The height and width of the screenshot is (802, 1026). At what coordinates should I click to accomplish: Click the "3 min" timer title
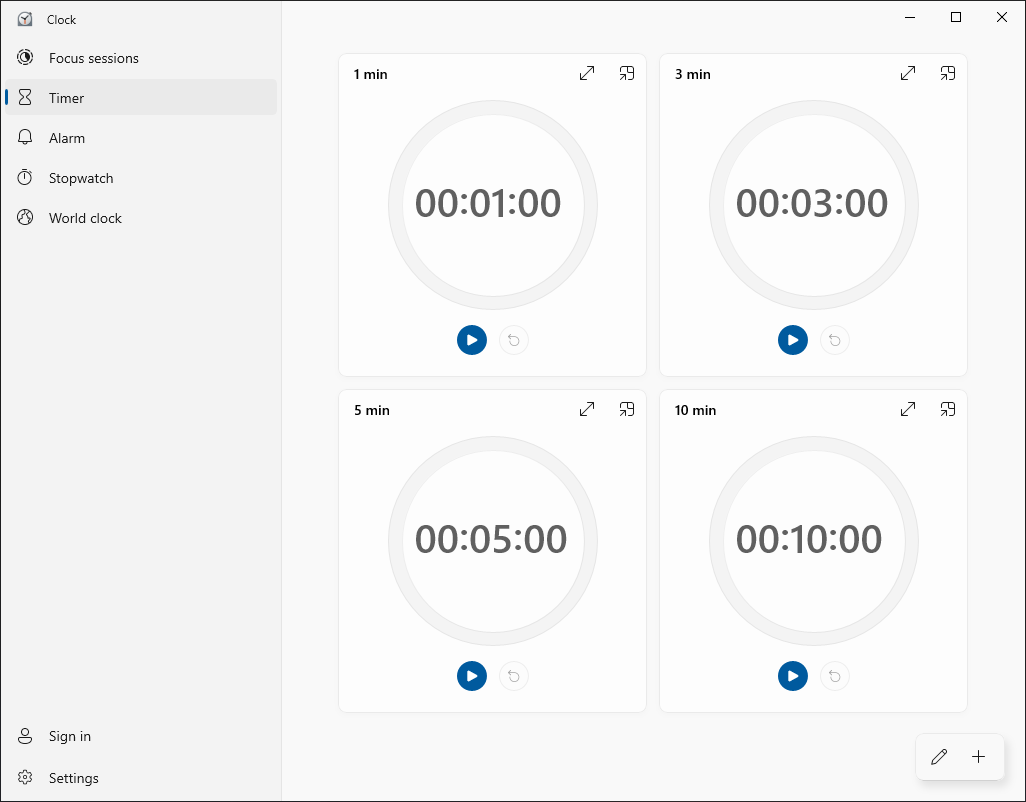click(693, 75)
